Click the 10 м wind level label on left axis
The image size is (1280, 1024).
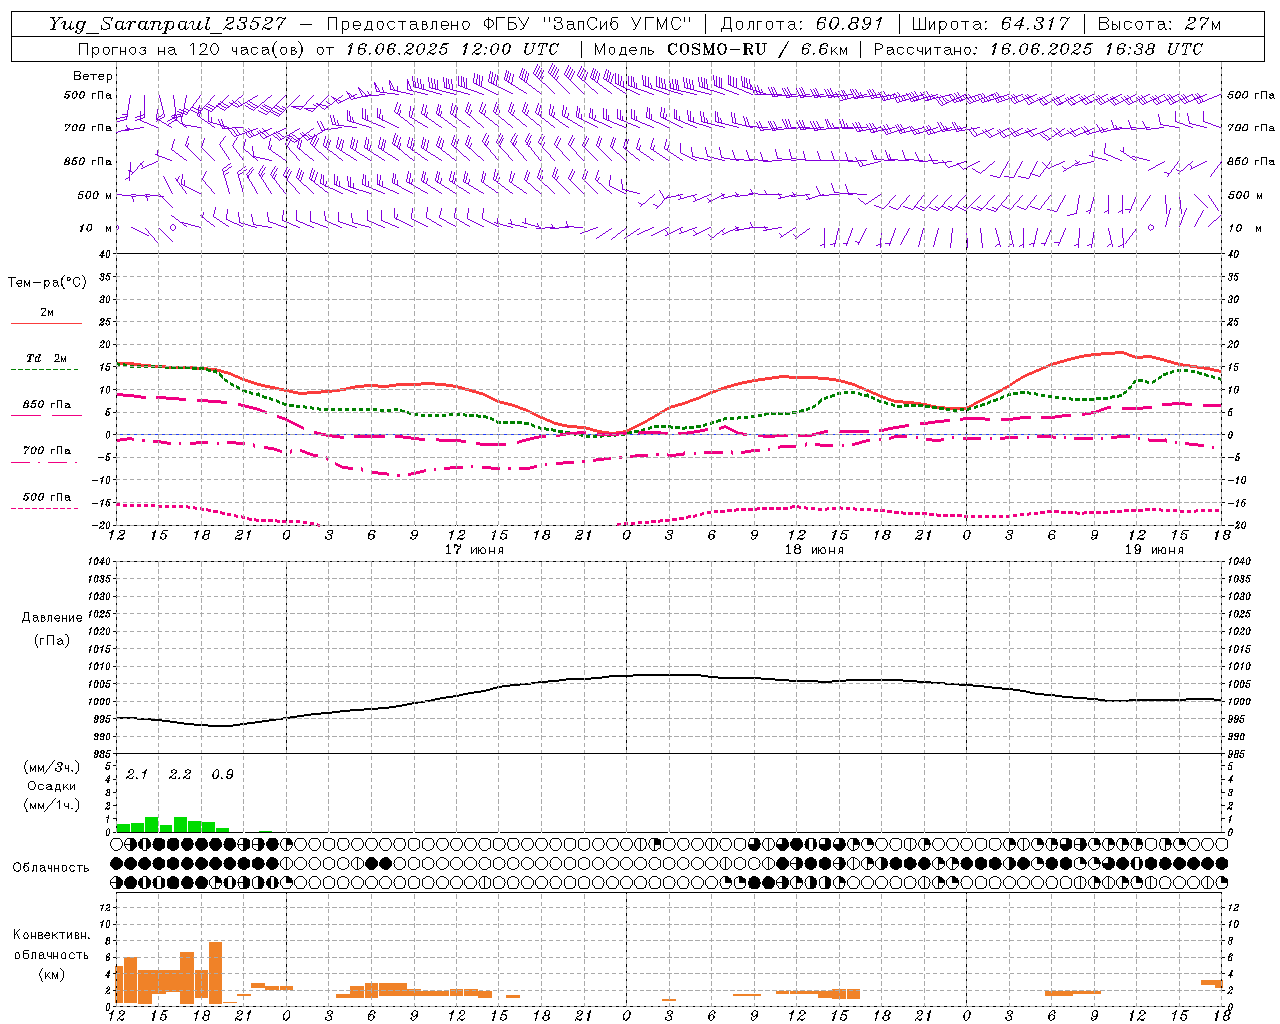click(96, 228)
